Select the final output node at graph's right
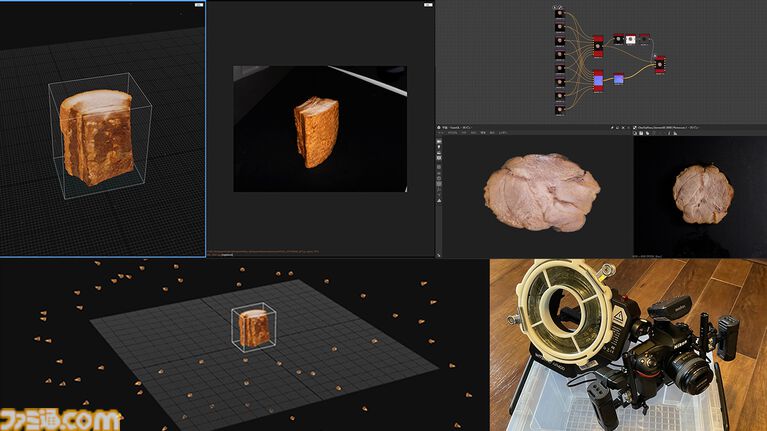767x431 pixels. pyautogui.click(x=660, y=64)
